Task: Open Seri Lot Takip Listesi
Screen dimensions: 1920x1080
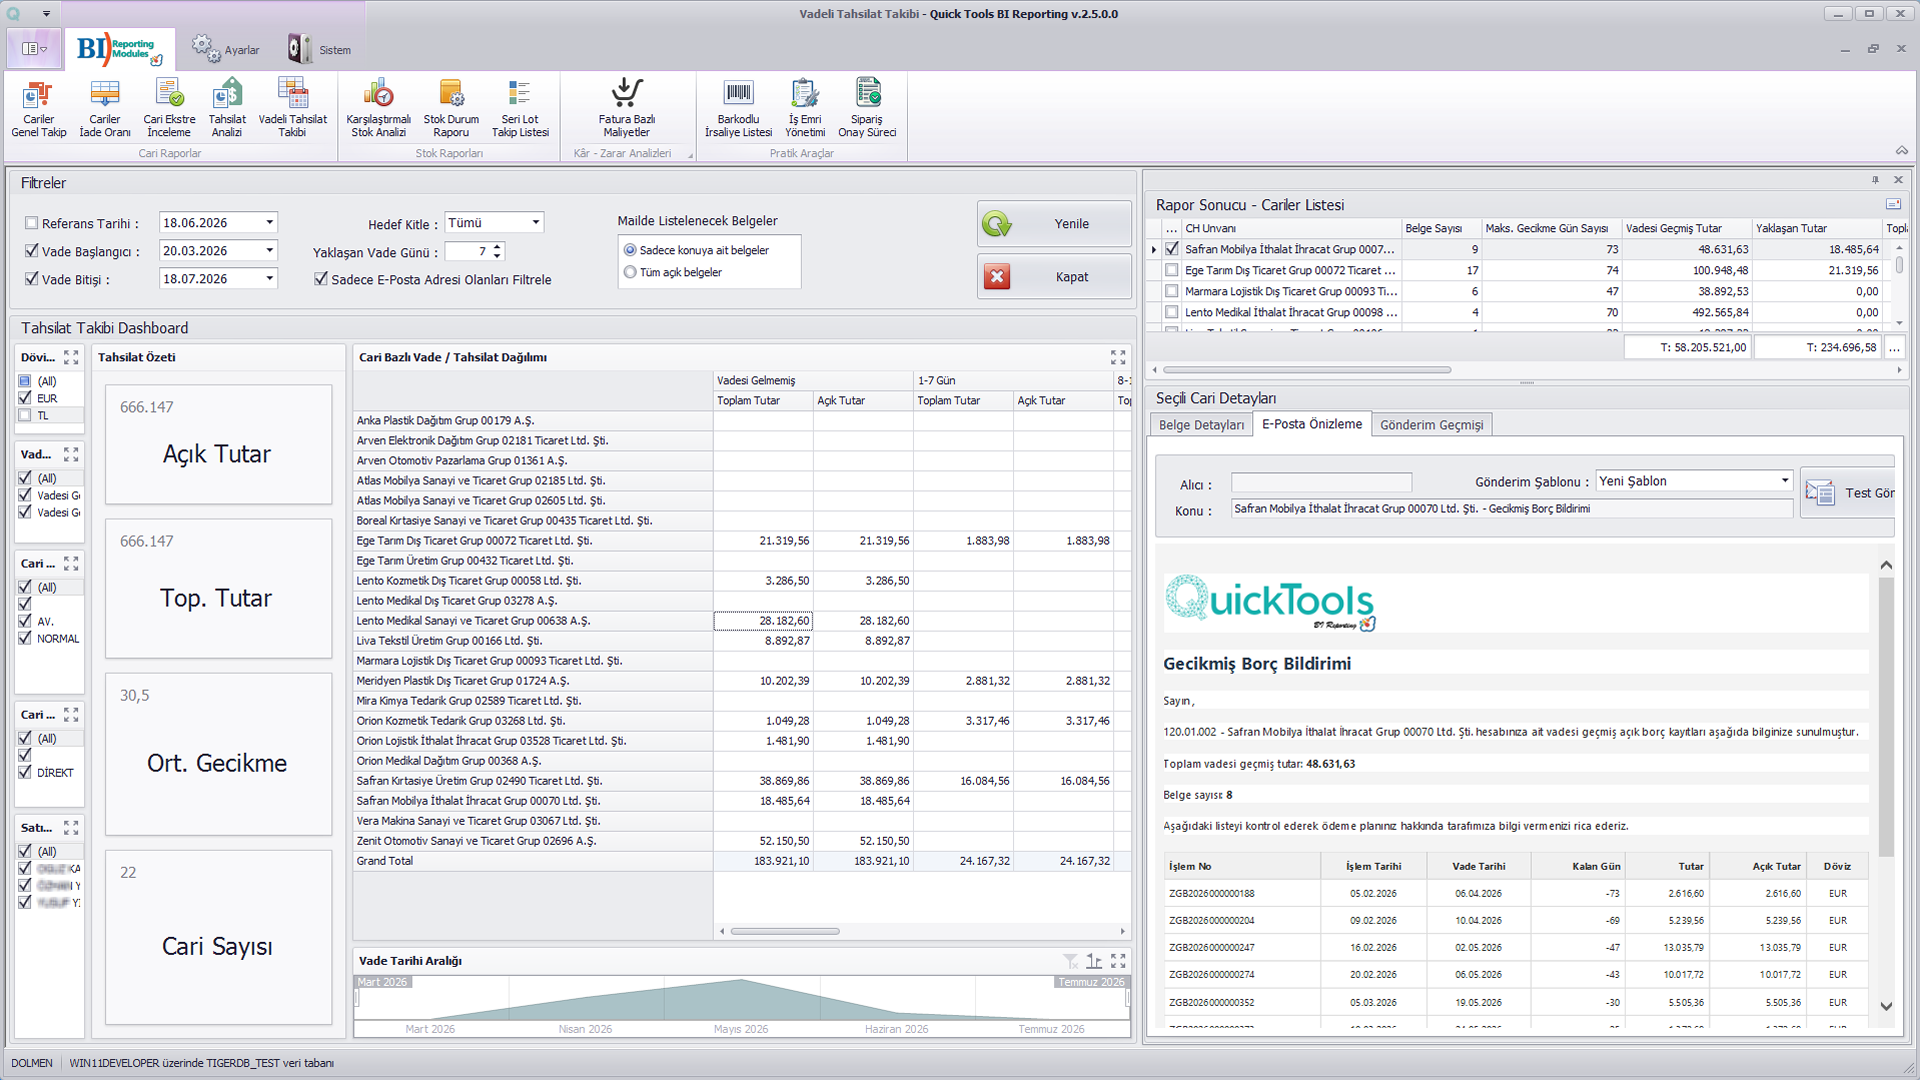Action: [x=520, y=108]
